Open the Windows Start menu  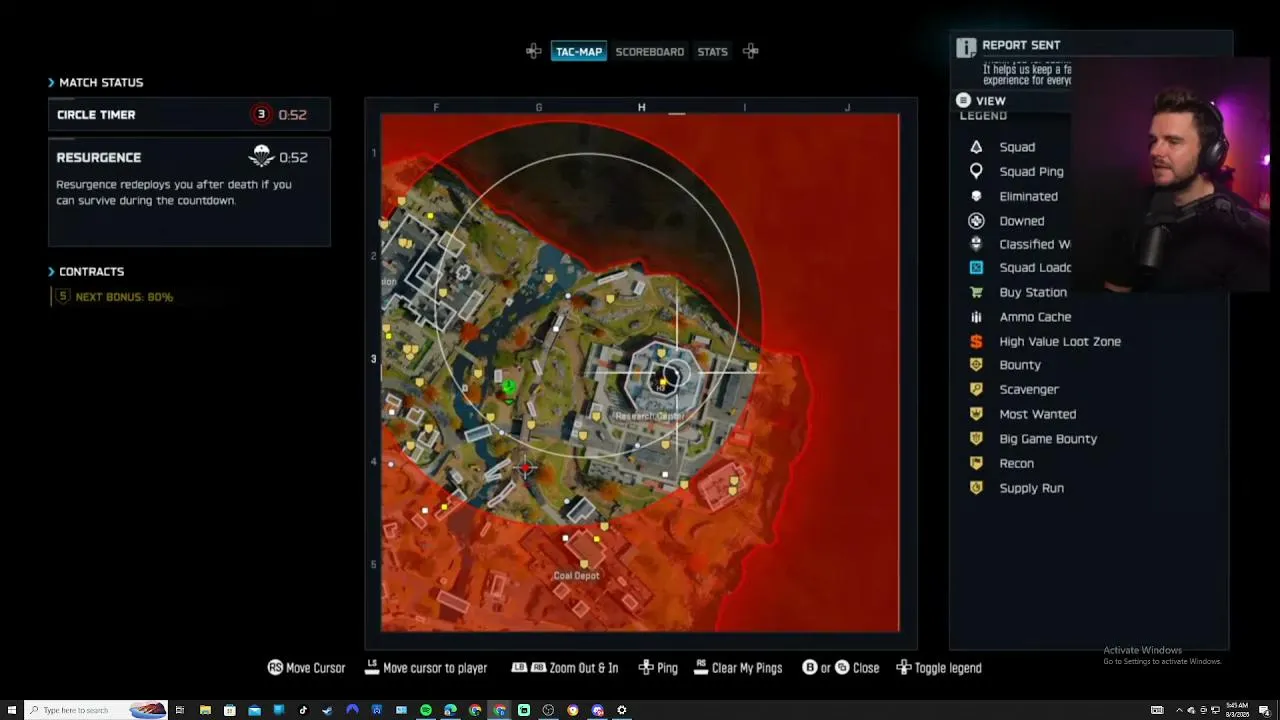[12, 710]
